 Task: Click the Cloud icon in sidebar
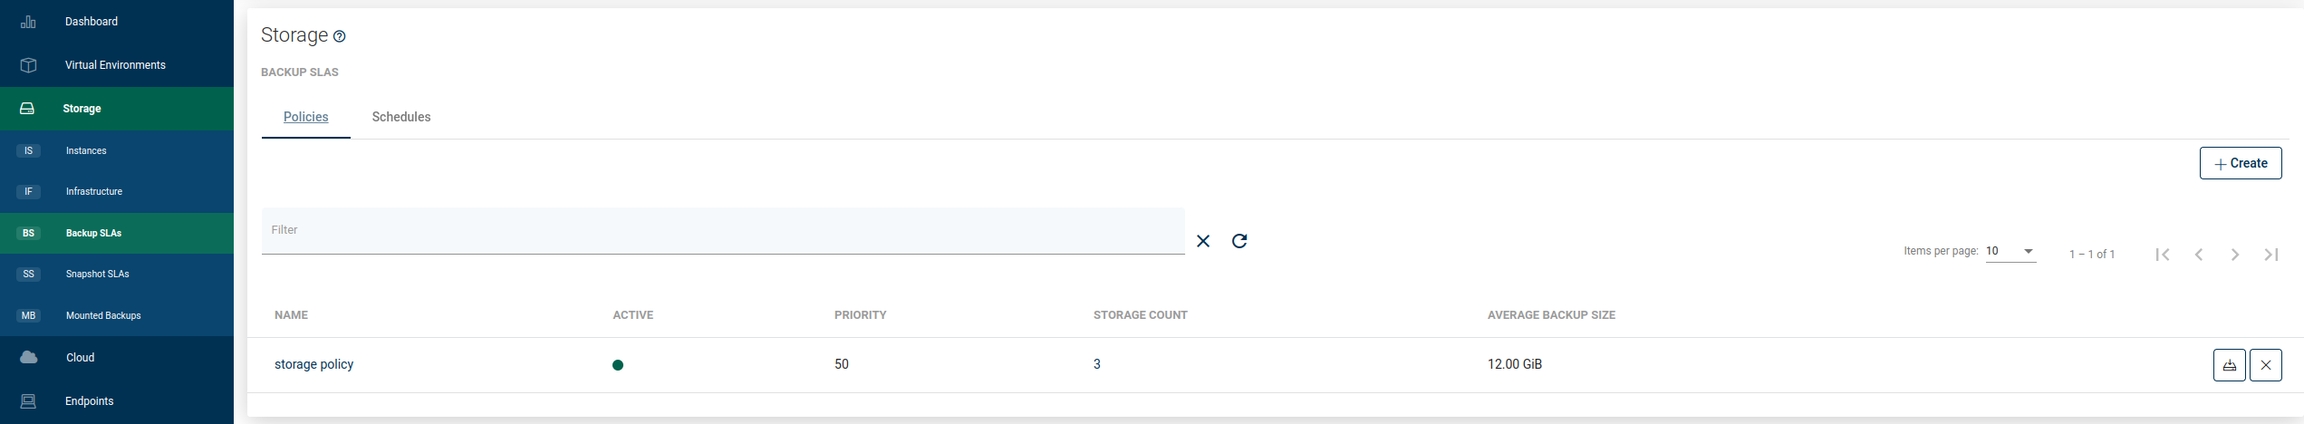point(28,358)
